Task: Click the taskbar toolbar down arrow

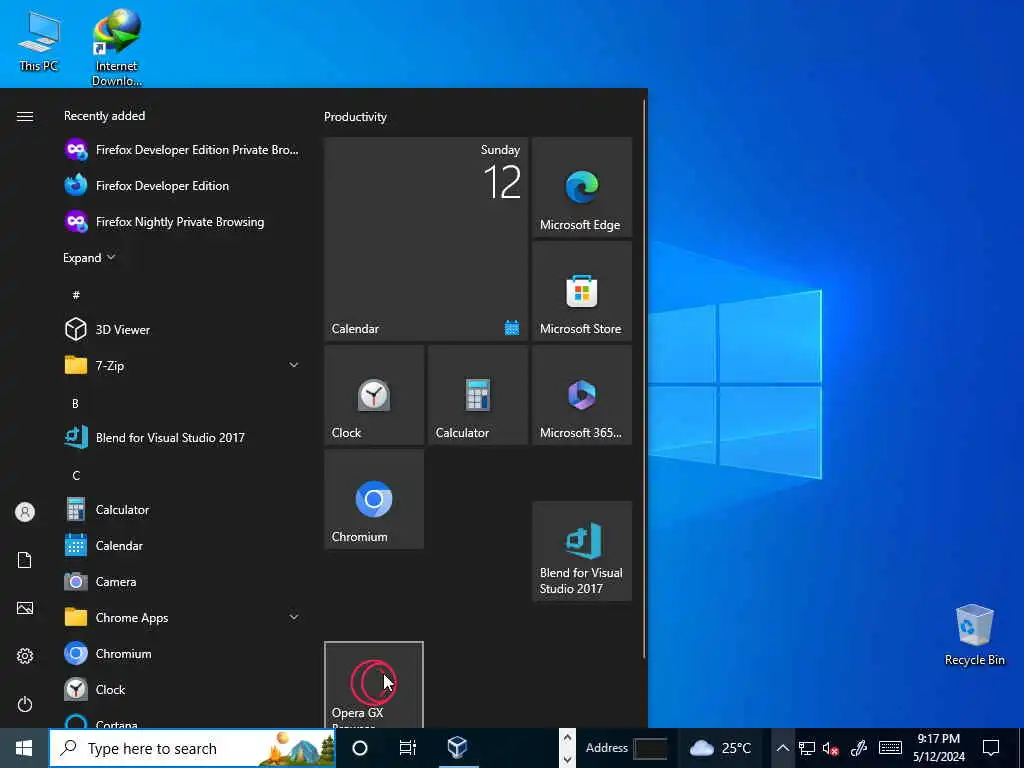Action: [567, 759]
